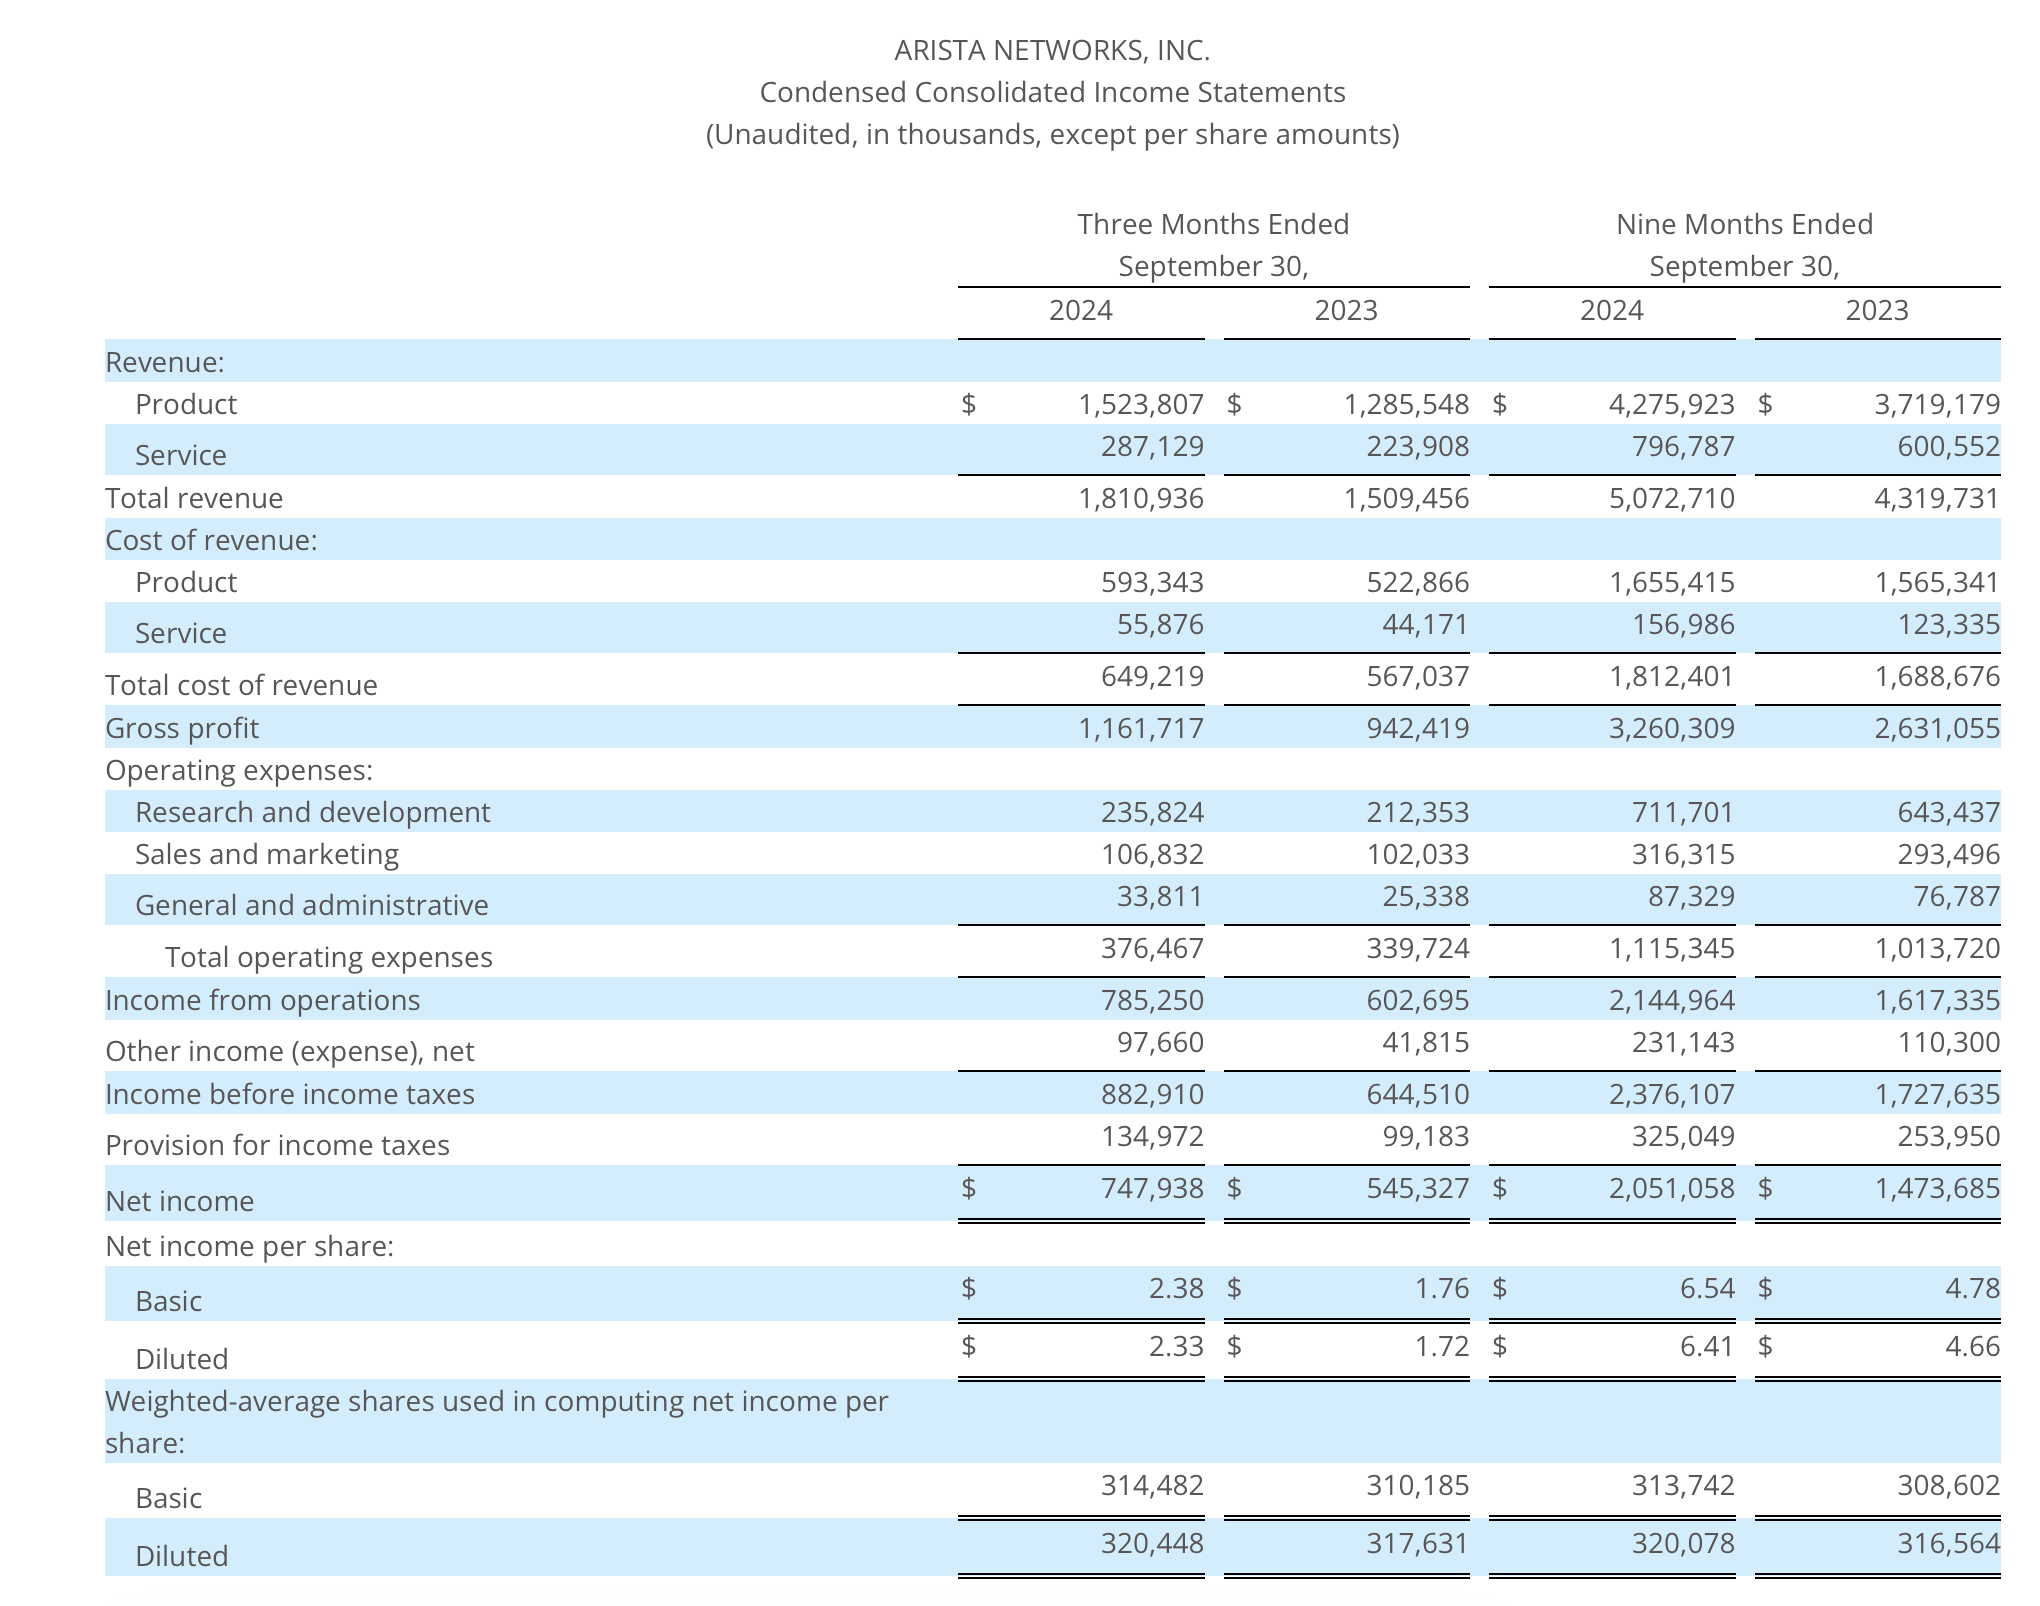Click the 2023 column header under Nine Months
The width and height of the screenshot is (2040, 1606).
tap(1878, 311)
